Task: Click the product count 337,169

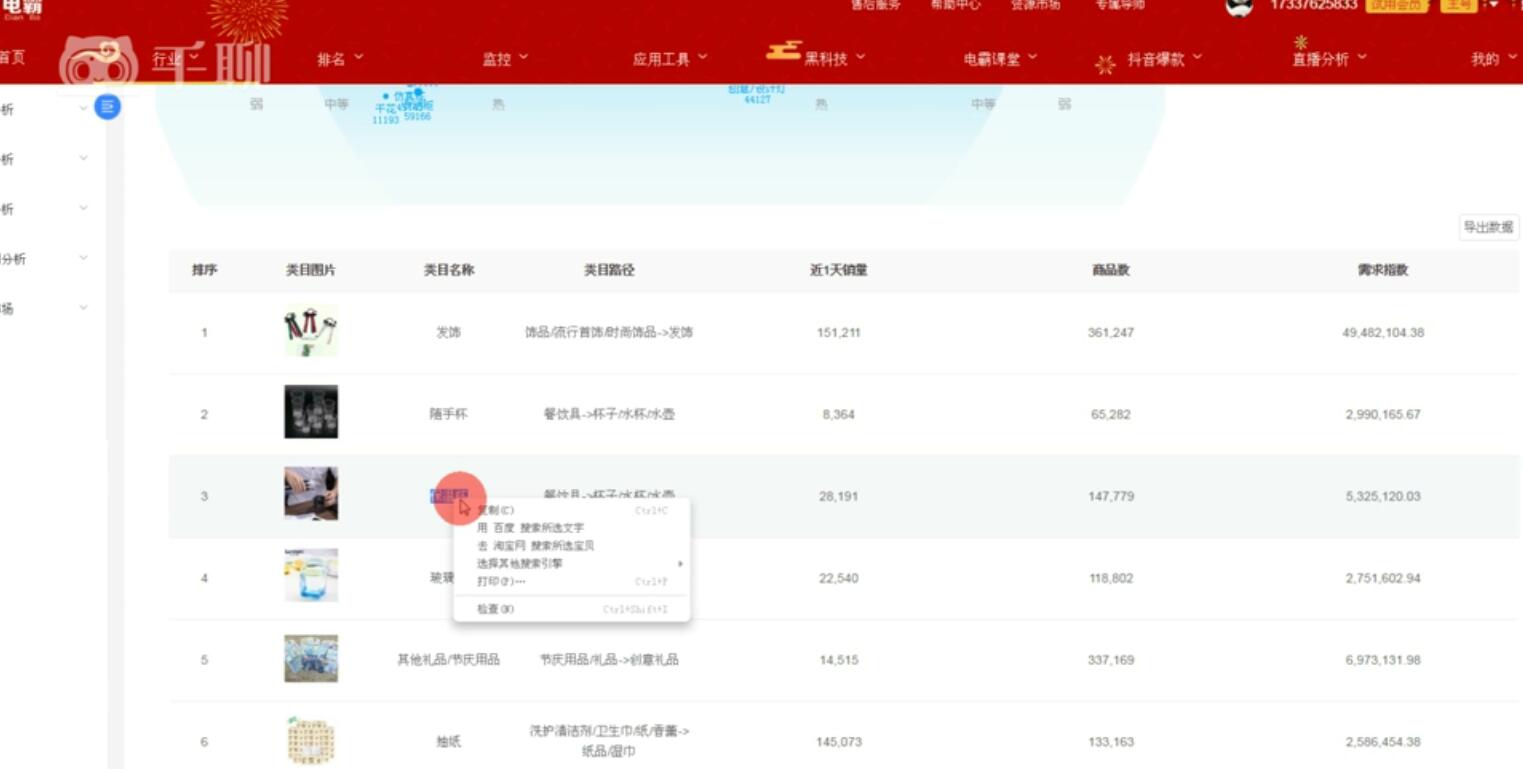Action: 1111,660
